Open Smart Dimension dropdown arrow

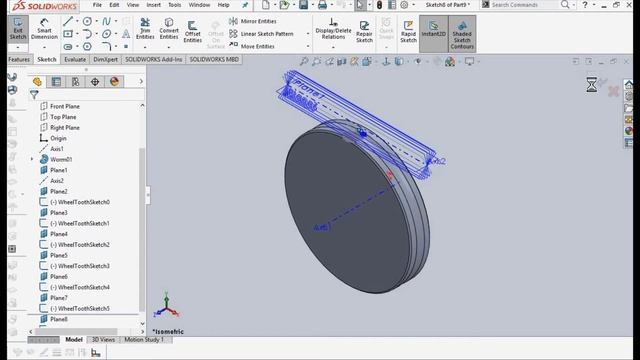[x=44, y=47]
